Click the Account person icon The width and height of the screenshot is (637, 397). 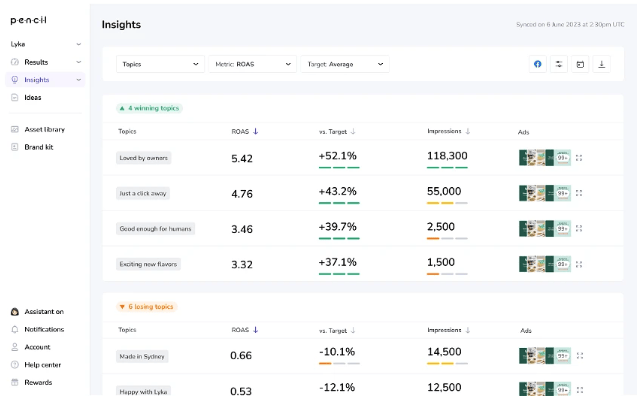tap(15, 347)
